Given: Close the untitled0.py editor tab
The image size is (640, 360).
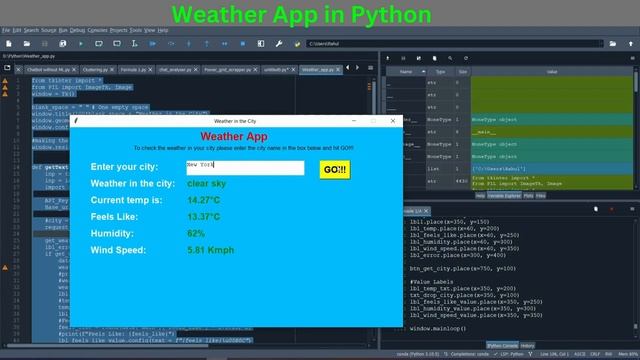Looking at the screenshot, I should (293, 70).
